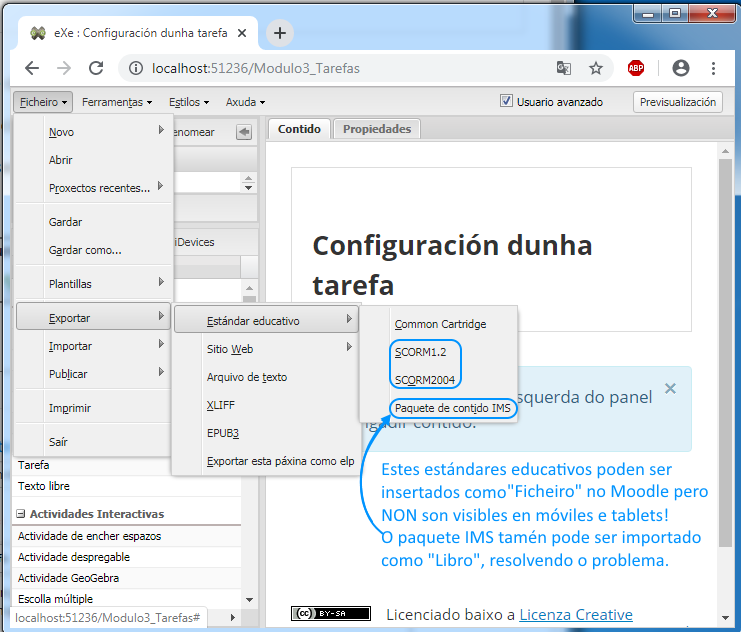Click the iDevices list down arrow
Screen dimensions: 741x632
(x=250, y=599)
